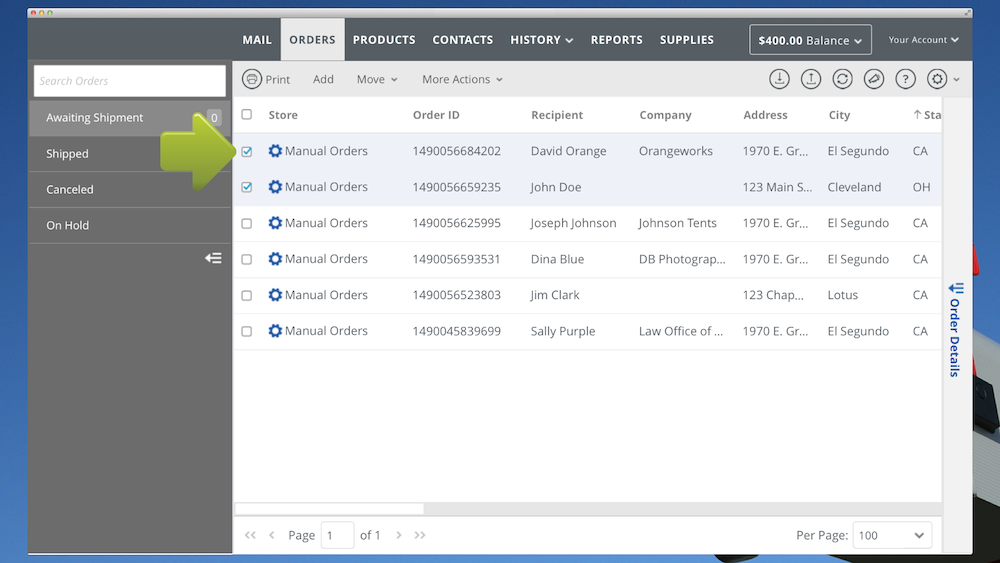Viewport: 1000px width, 563px height.
Task: Click the eraser icon in the toolbar
Action: pos(874,79)
